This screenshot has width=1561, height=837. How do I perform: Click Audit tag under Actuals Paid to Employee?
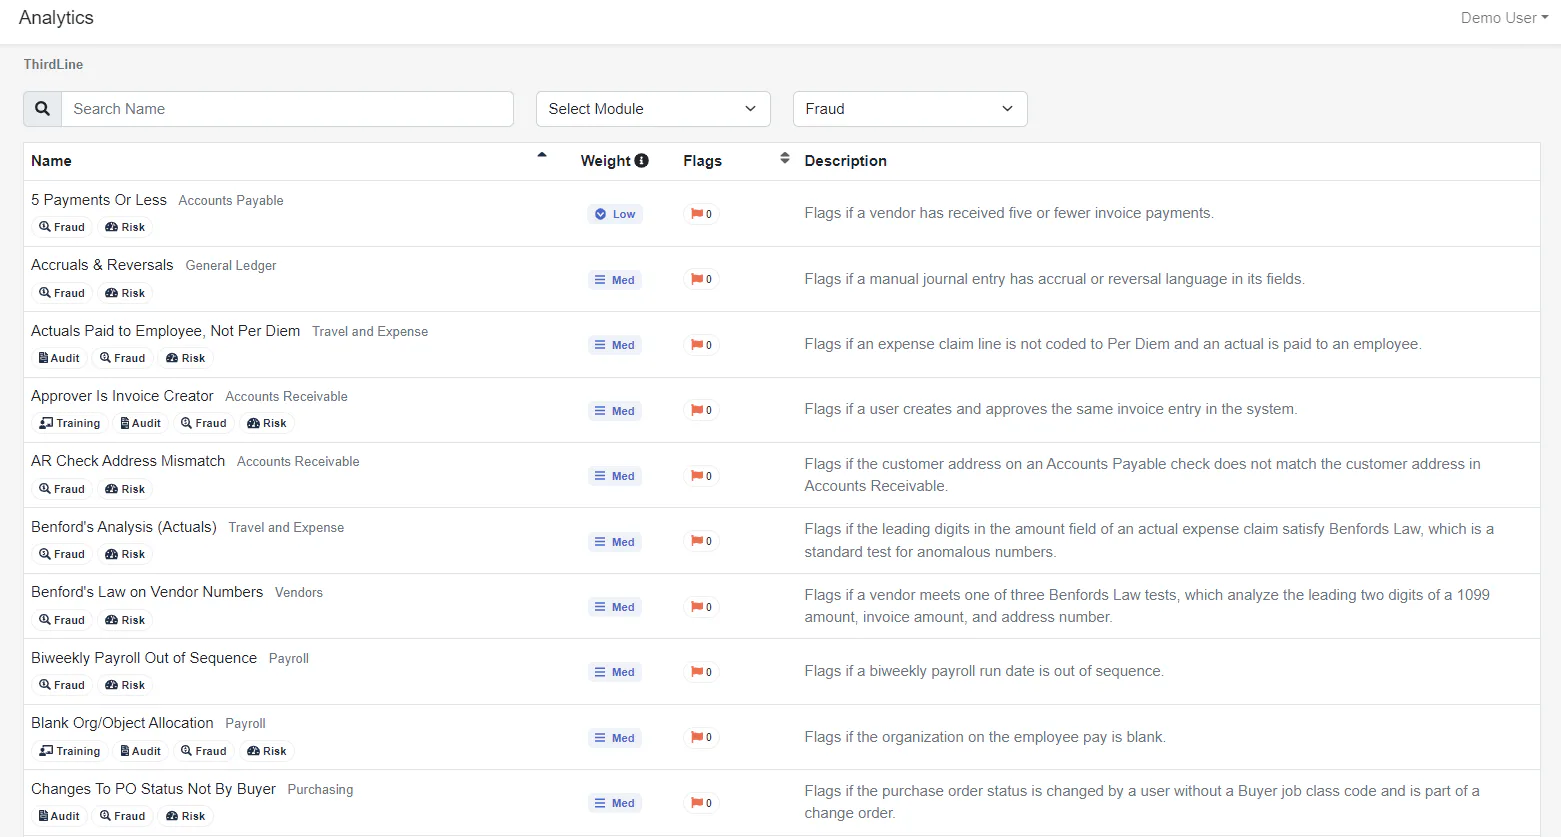[59, 358]
